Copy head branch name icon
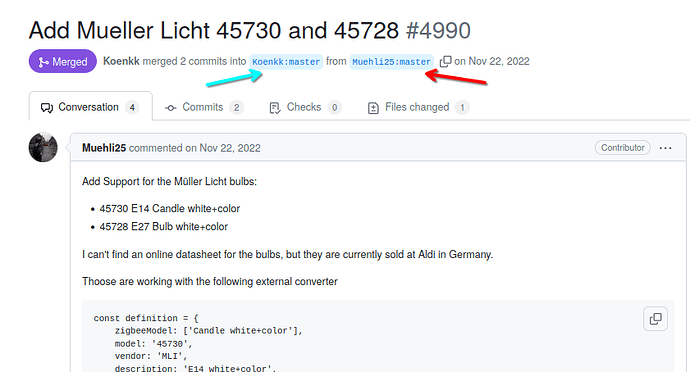This screenshot has width=690, height=372. [x=445, y=62]
